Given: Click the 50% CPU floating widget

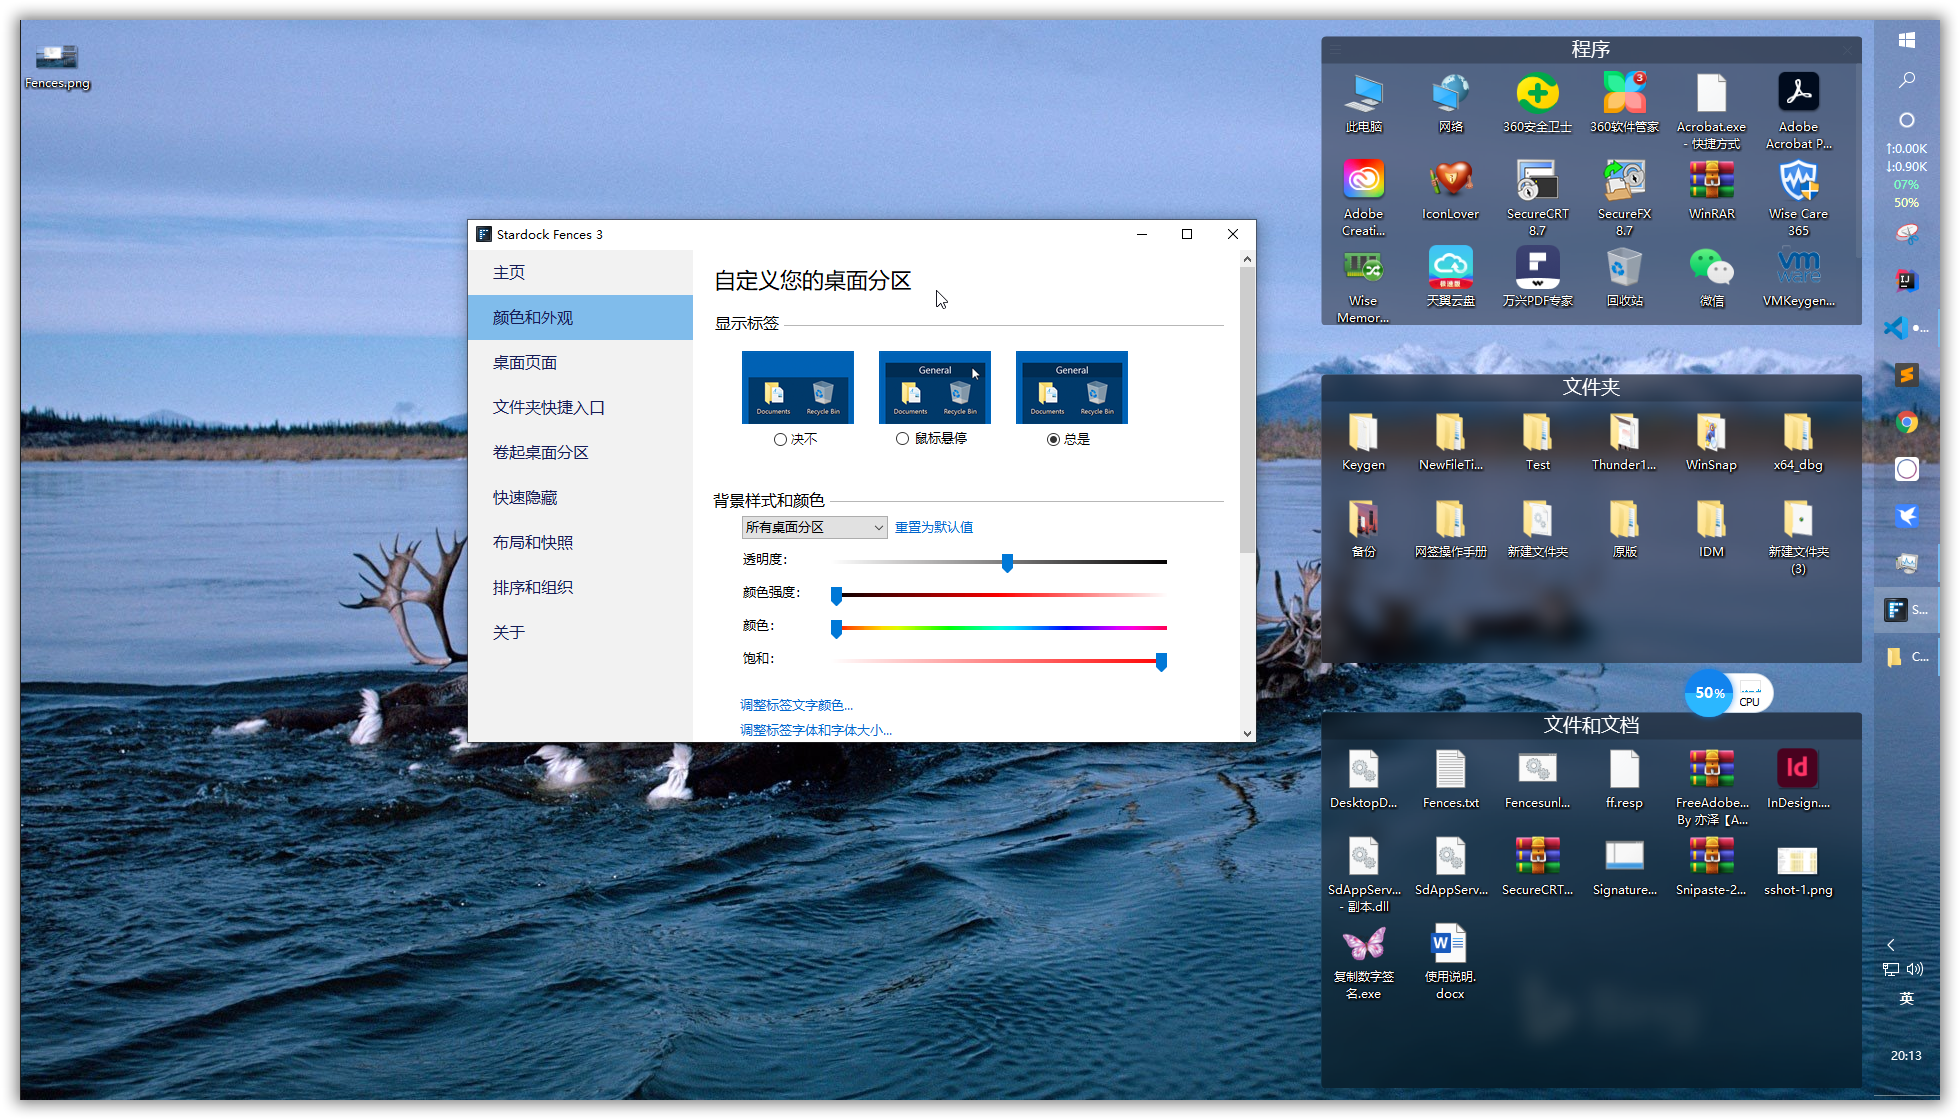Looking at the screenshot, I should 1728,693.
